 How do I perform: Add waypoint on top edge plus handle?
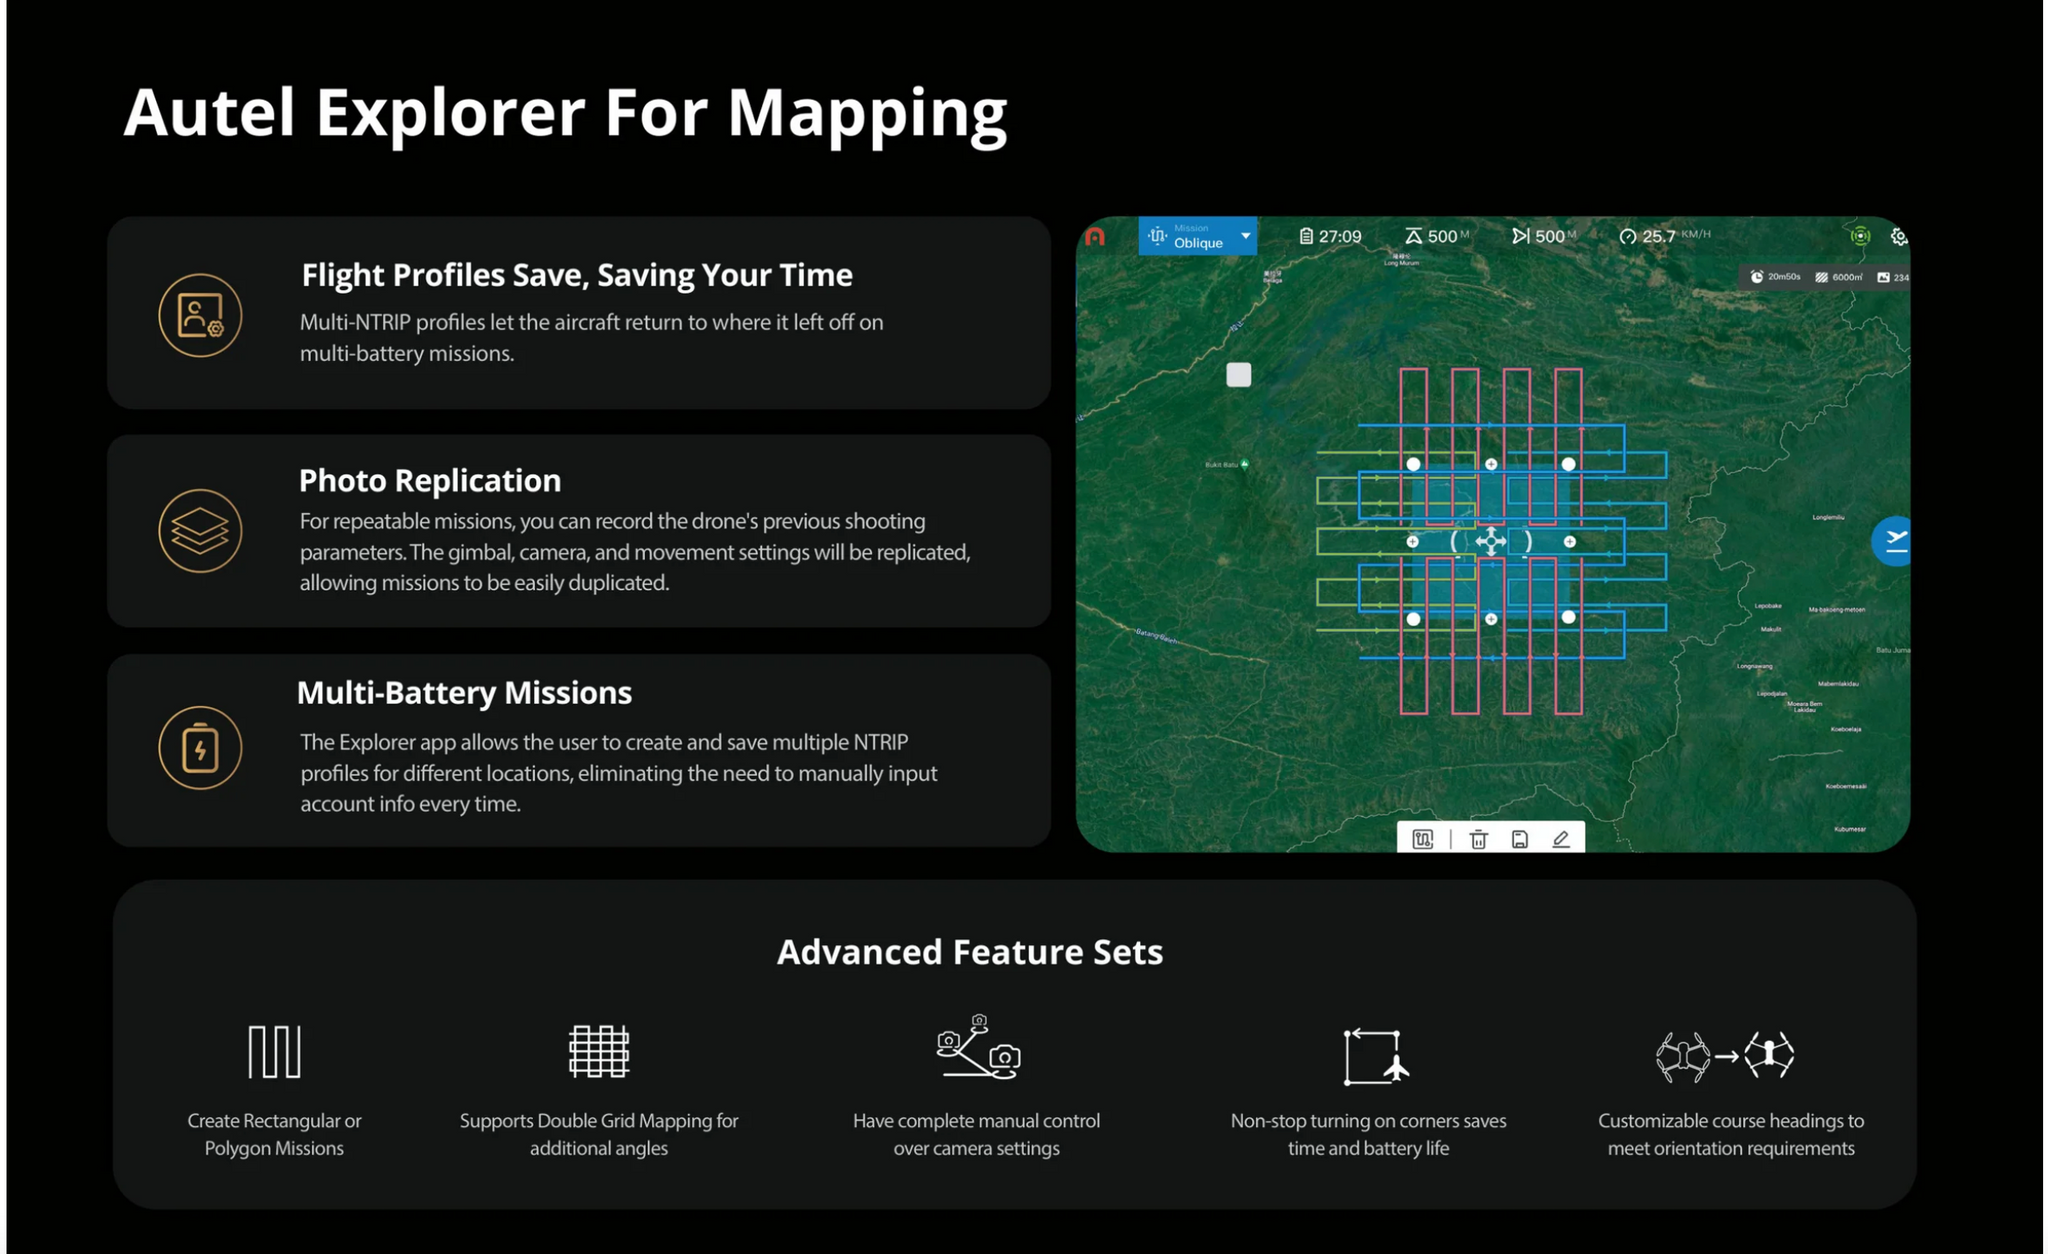point(1491,464)
